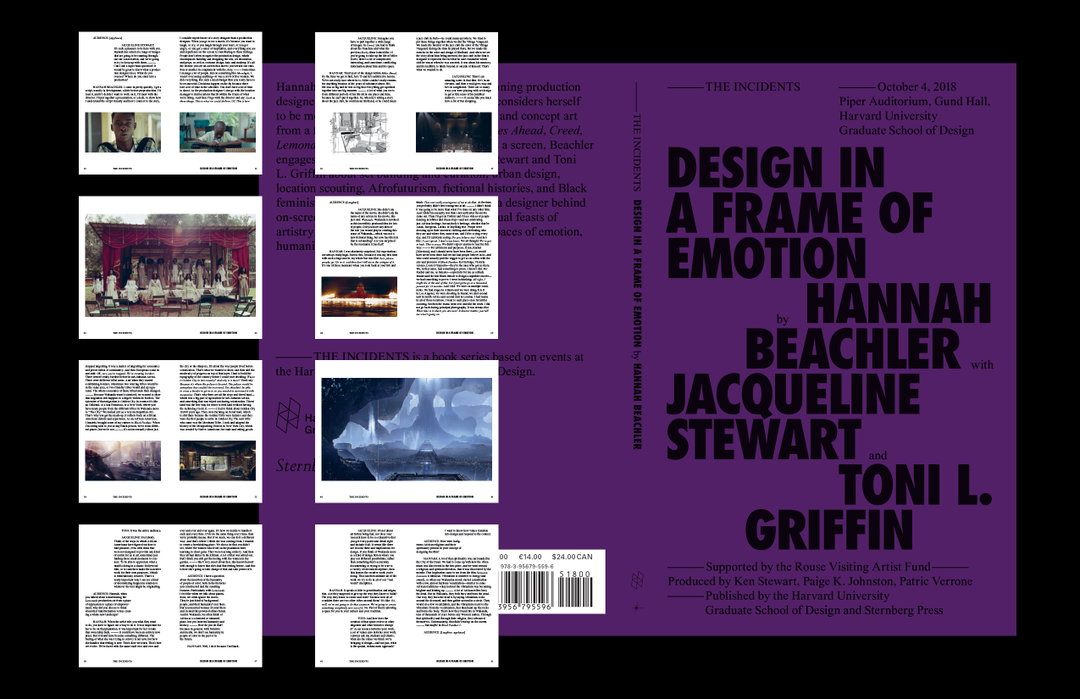1080x699 pixels.
Task: Select the dark interior room concept art image
Action: pos(217,460)
